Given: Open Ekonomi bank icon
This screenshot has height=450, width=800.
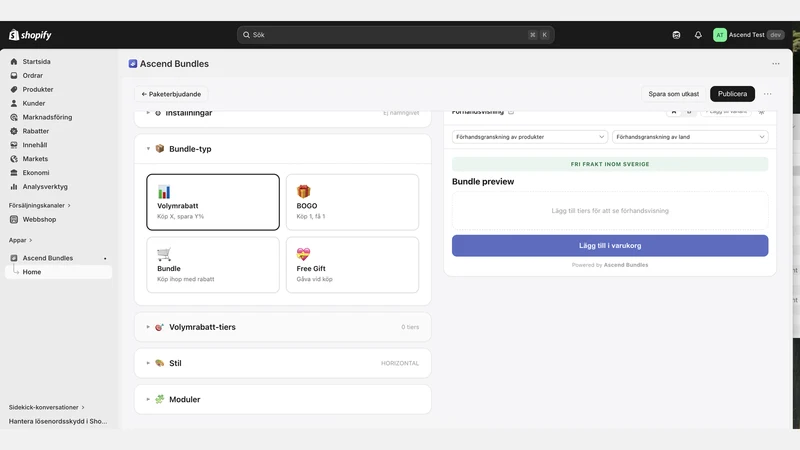Looking at the screenshot, I should pyautogui.click(x=14, y=172).
